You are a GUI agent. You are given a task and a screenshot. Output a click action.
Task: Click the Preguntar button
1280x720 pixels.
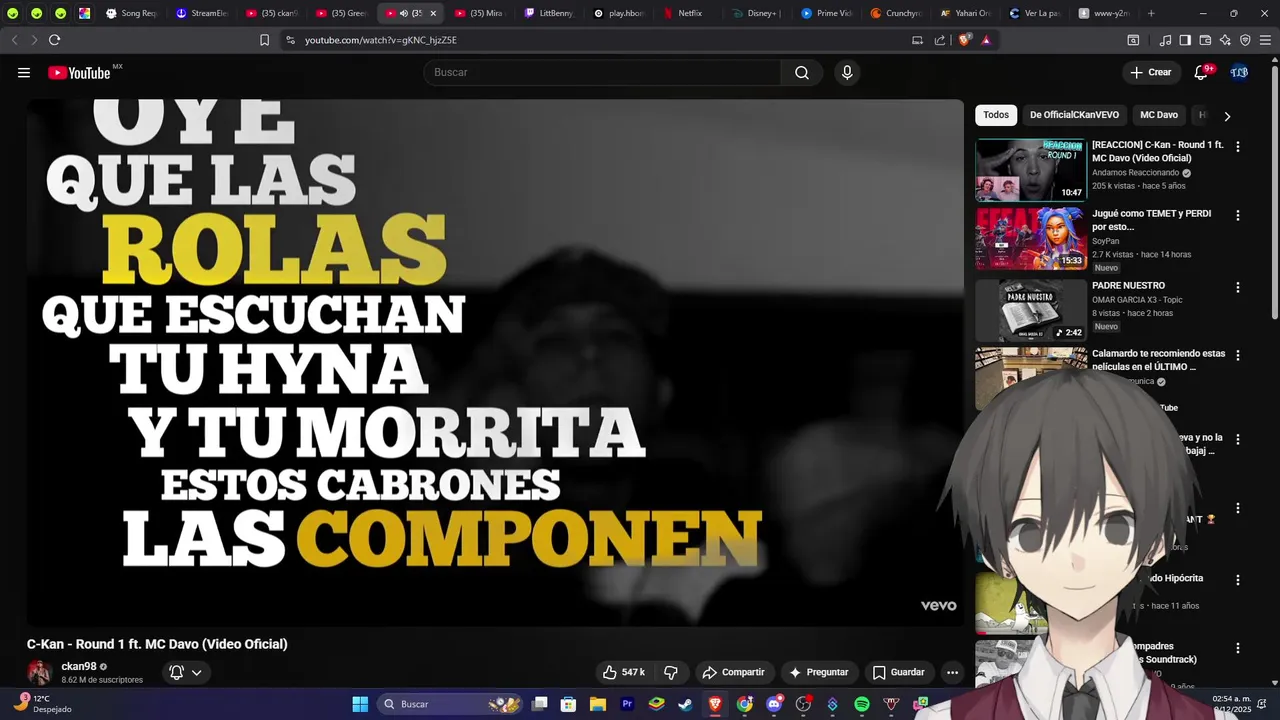(x=818, y=672)
